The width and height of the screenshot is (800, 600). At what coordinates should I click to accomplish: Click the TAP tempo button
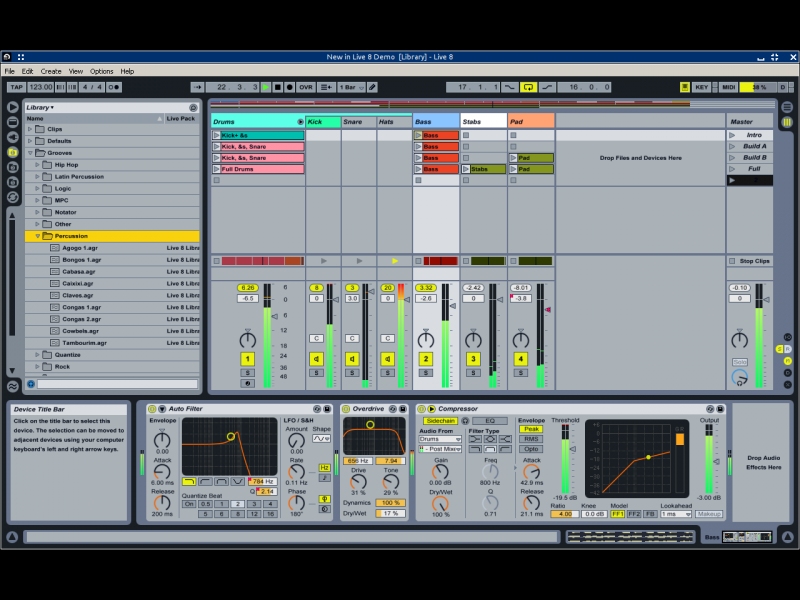point(16,87)
